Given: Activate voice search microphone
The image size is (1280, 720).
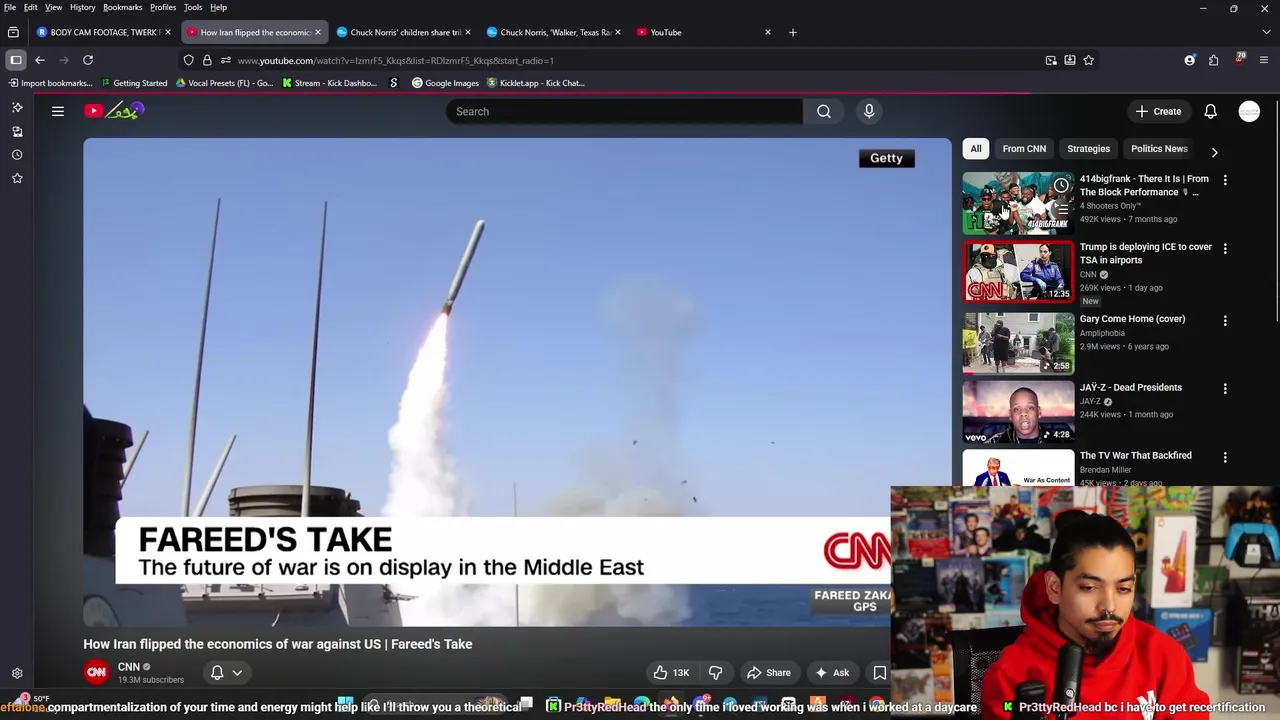Looking at the screenshot, I should point(869,111).
